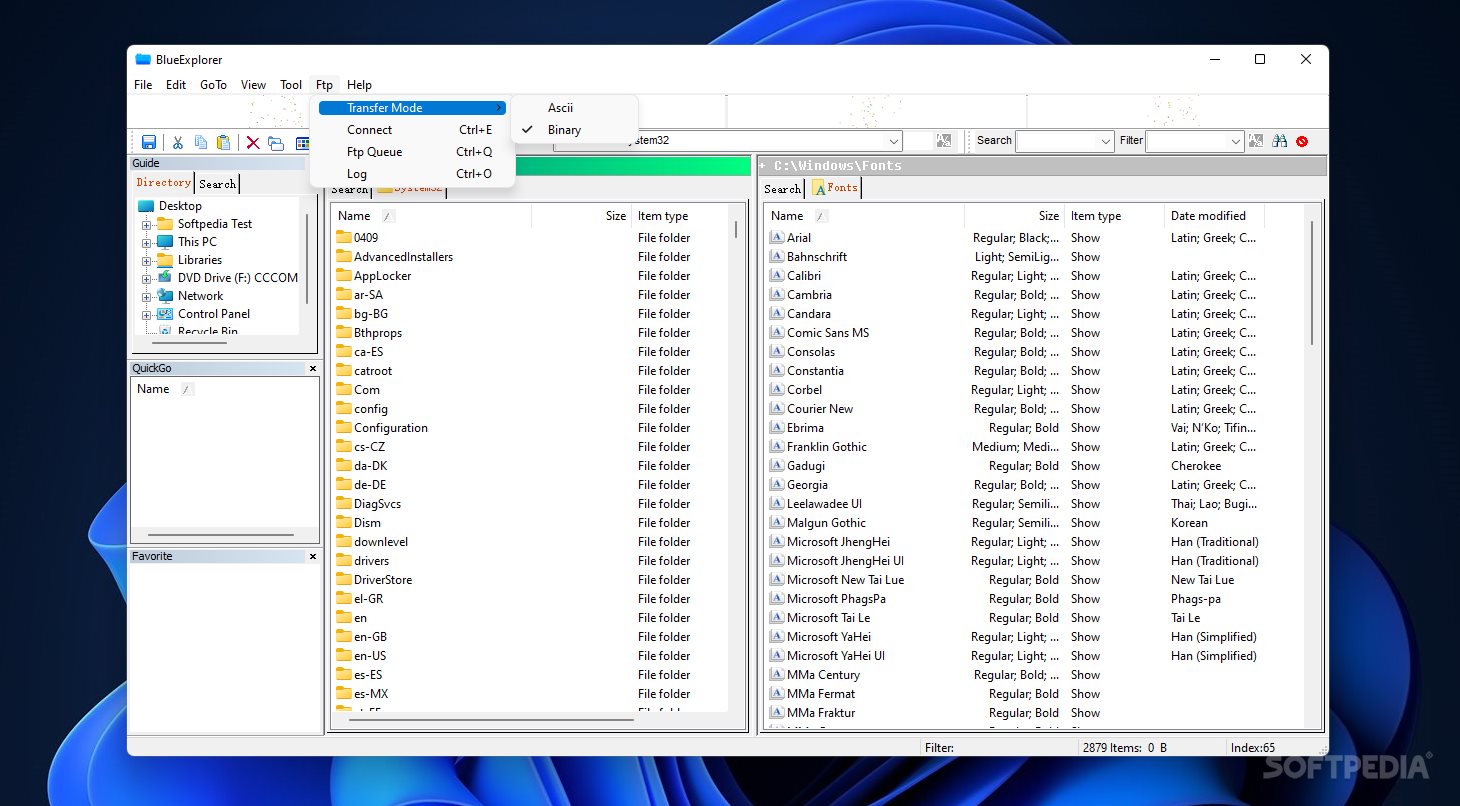This screenshot has height=806, width=1460.
Task: Open the Search combo box dropdown
Action: tap(1105, 141)
